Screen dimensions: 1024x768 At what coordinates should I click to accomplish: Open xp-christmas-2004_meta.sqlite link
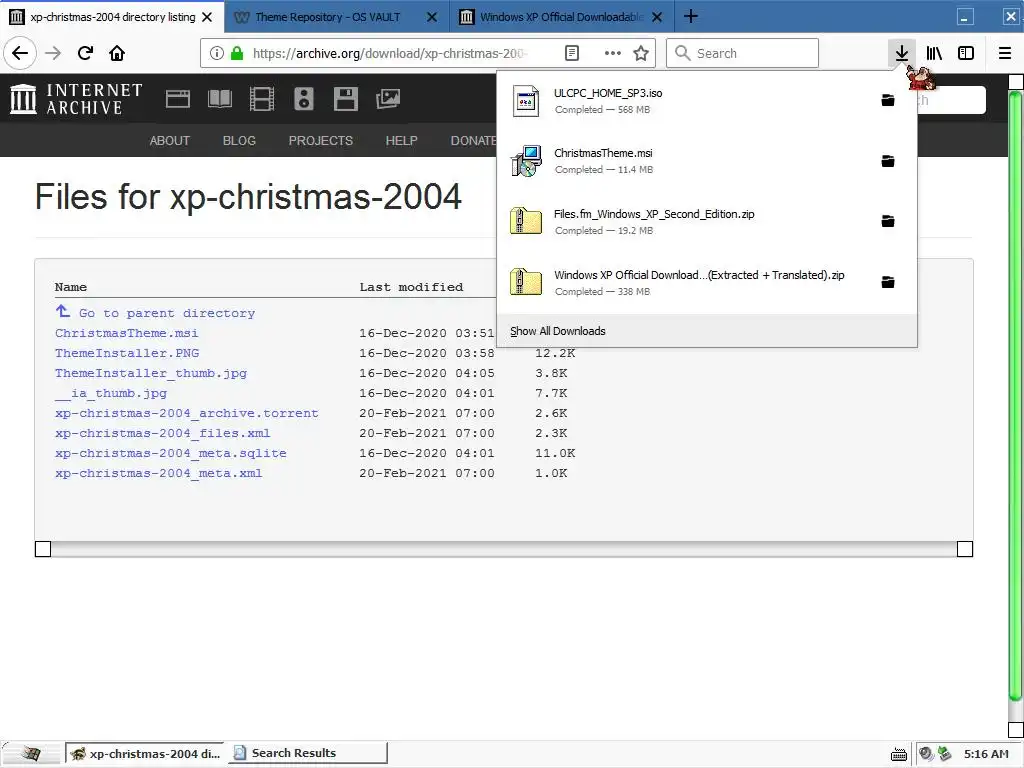170,453
